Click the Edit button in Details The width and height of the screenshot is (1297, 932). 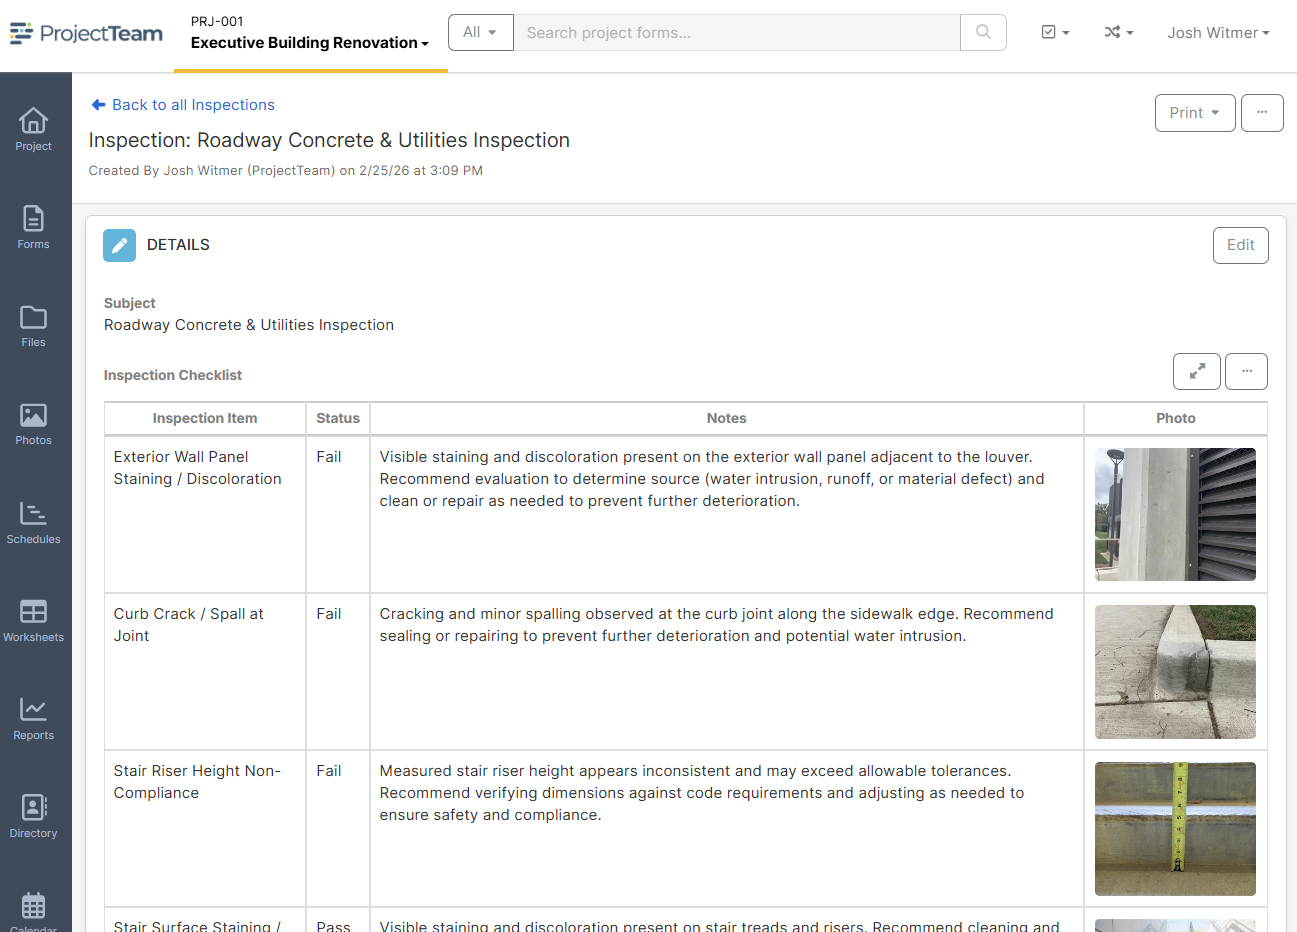point(1240,245)
